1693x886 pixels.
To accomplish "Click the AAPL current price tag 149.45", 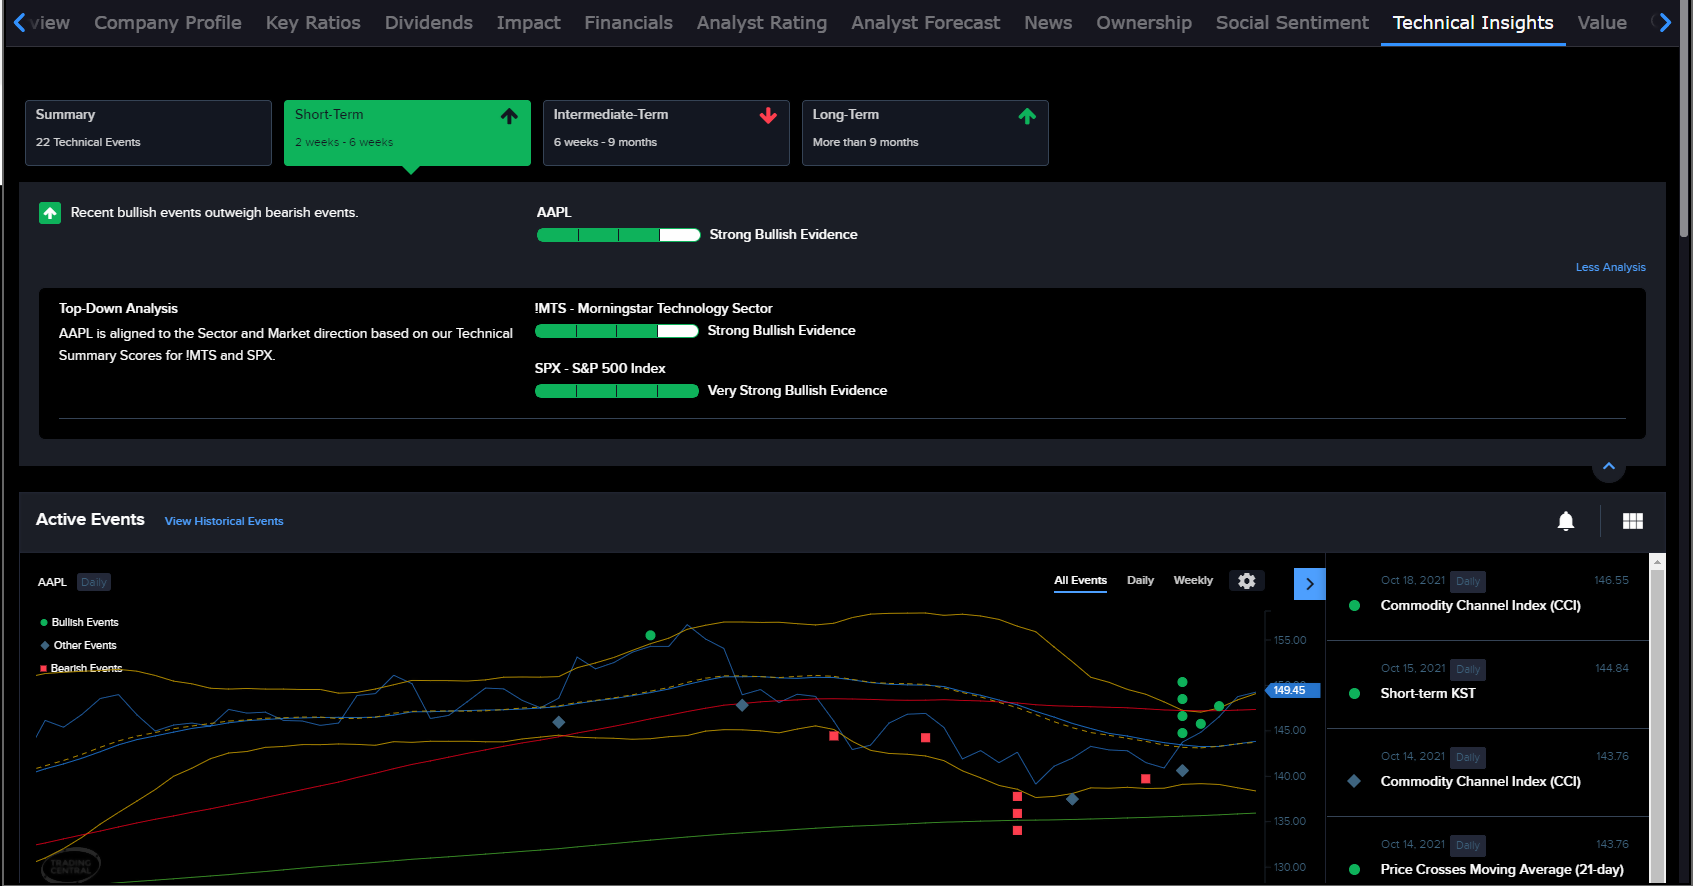I will pos(1293,690).
